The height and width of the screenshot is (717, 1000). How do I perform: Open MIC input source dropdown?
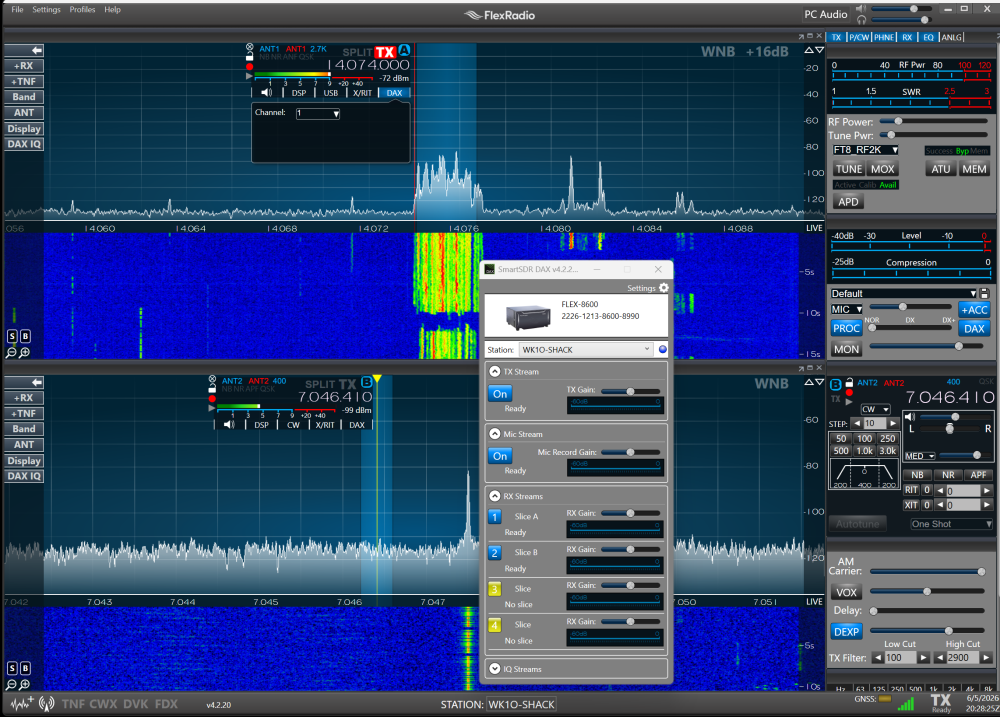pyautogui.click(x=846, y=309)
